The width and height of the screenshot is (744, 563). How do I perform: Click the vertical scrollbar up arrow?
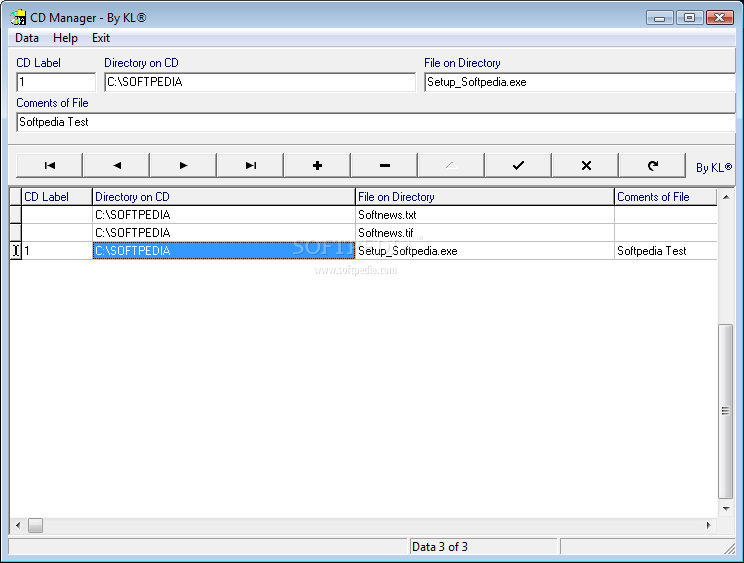tap(726, 197)
